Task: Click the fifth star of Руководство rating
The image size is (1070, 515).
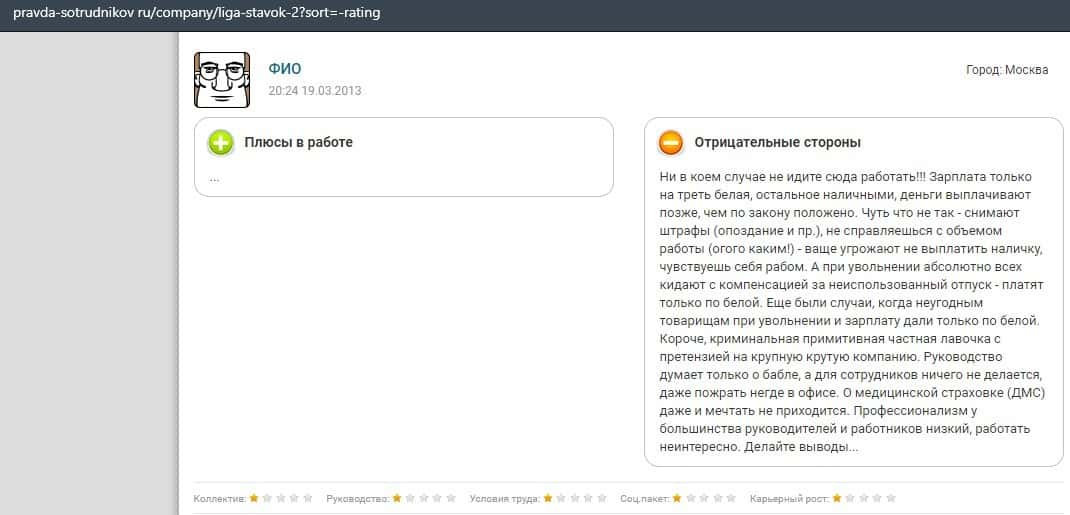Action: pyautogui.click(x=451, y=497)
